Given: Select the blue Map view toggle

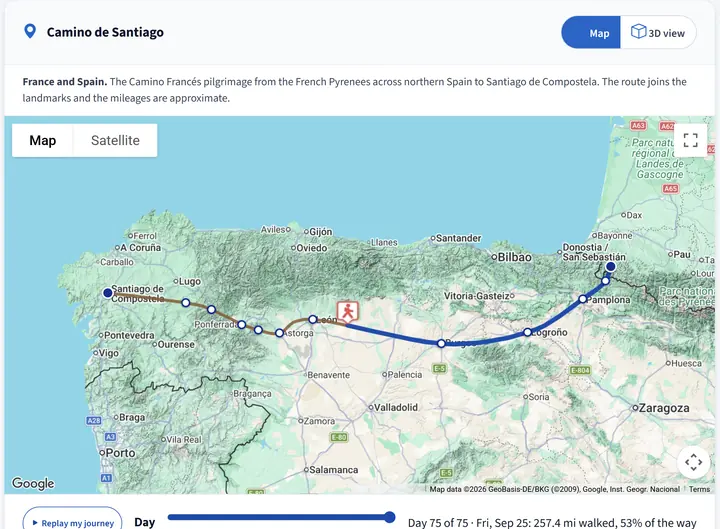Looking at the screenshot, I should 591,33.
